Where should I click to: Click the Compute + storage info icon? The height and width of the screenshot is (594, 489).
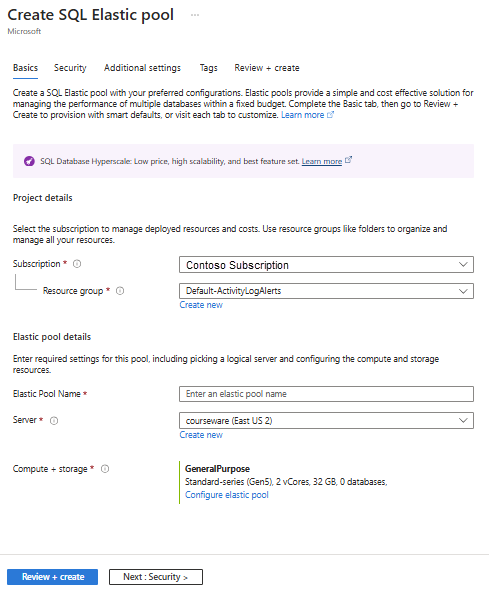(105, 469)
